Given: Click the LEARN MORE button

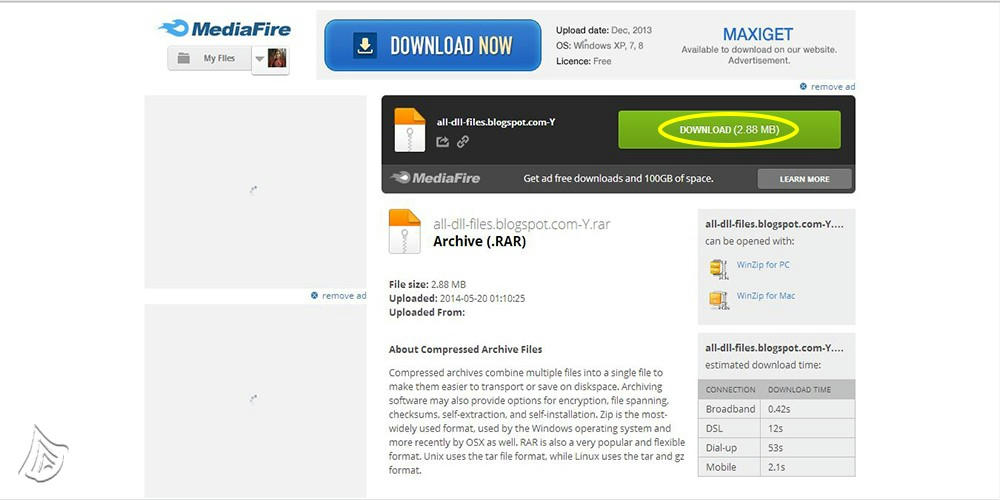Looking at the screenshot, I should point(804,179).
